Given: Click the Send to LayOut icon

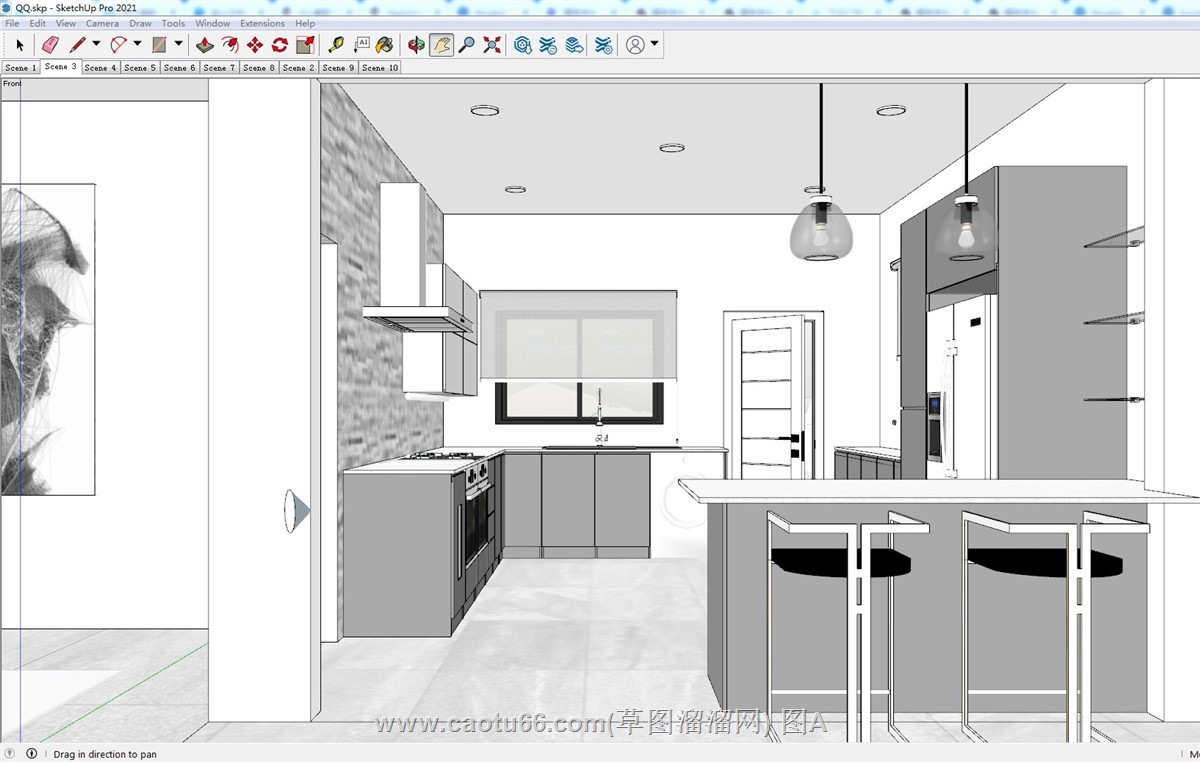Looking at the screenshot, I should click(574, 45).
